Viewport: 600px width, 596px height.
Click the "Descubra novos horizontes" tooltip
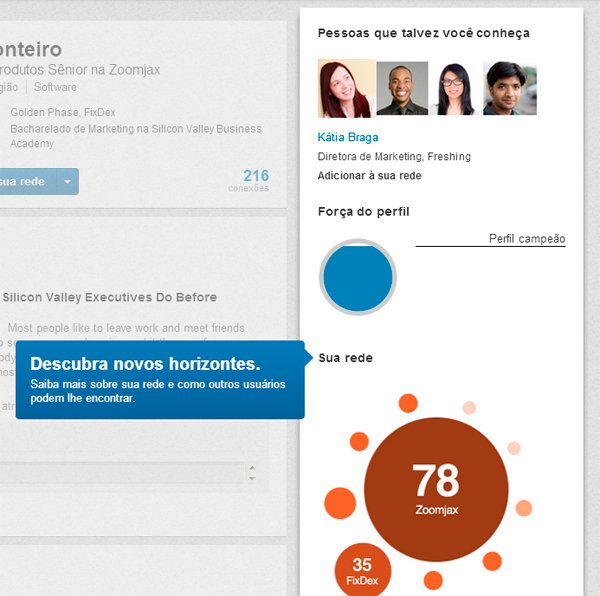coord(160,379)
